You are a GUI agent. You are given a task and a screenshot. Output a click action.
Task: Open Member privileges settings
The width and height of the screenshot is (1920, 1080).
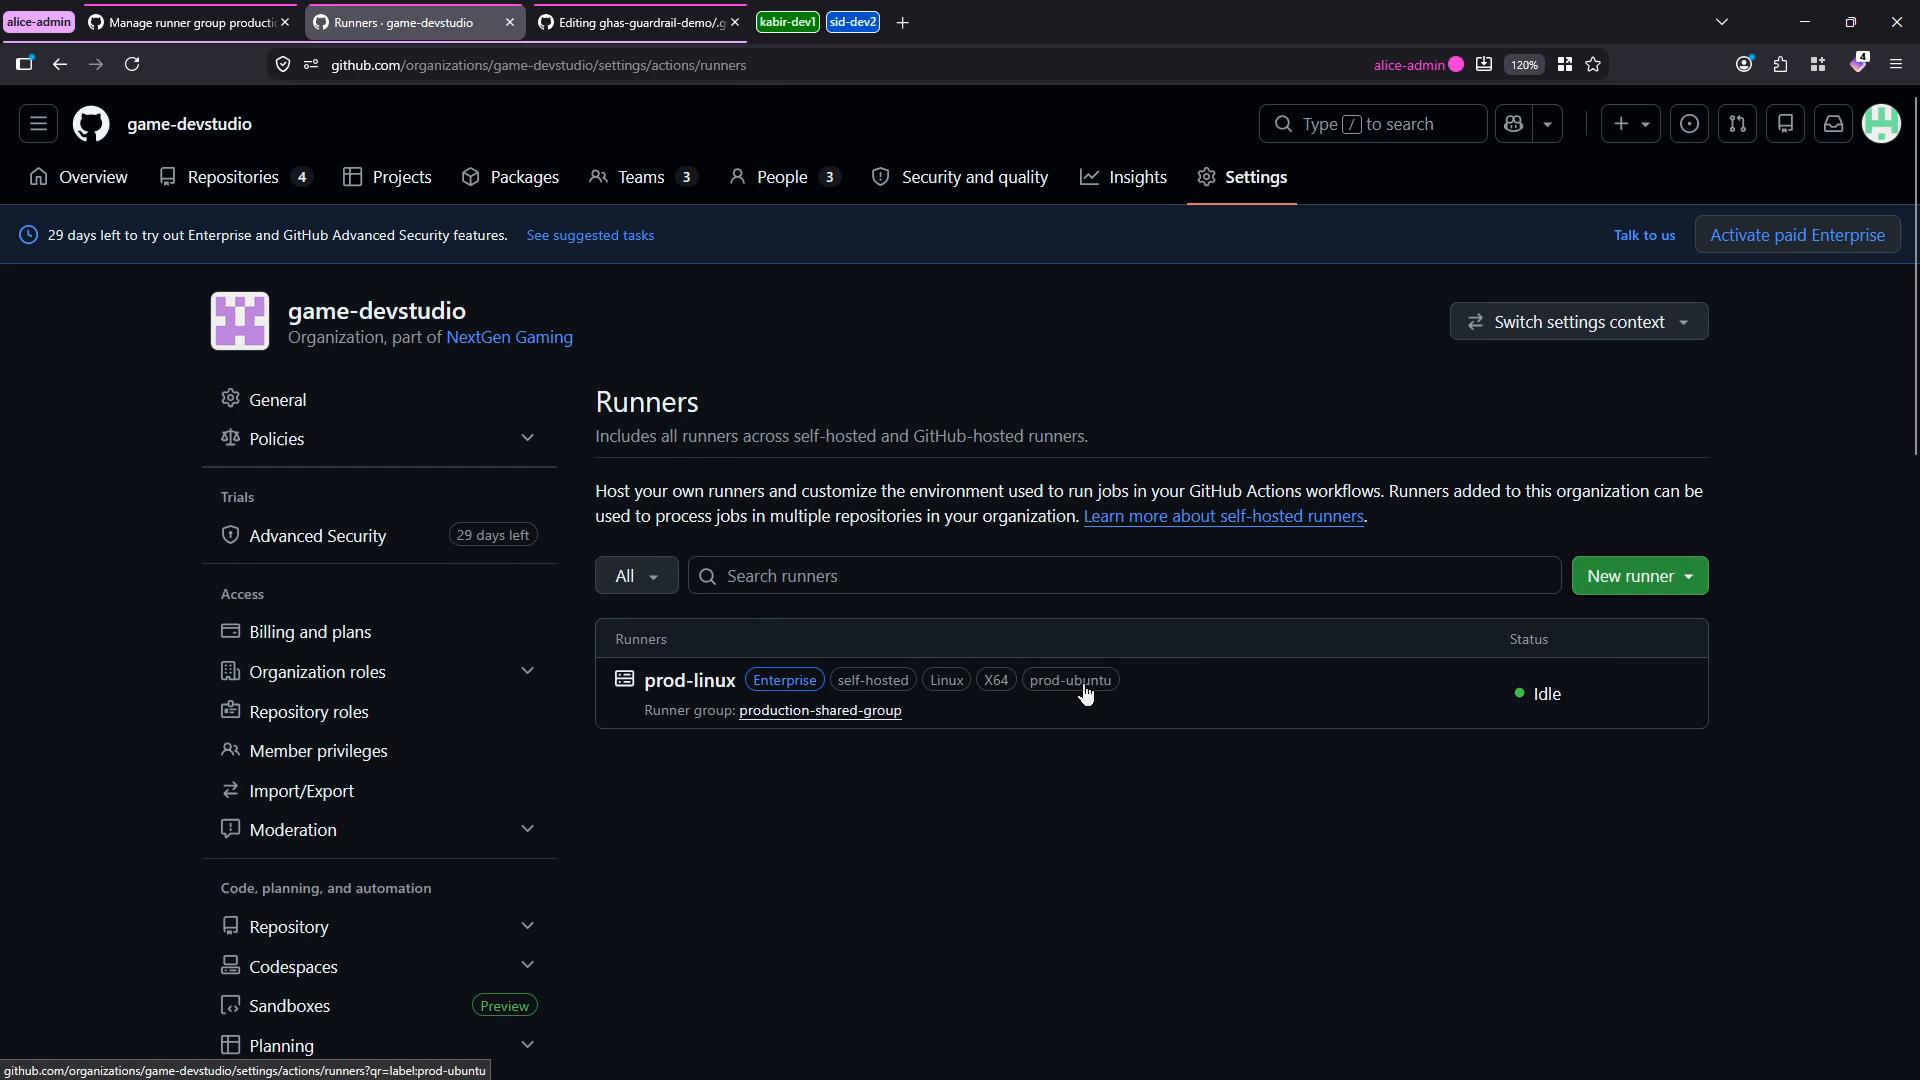[x=379, y=751]
